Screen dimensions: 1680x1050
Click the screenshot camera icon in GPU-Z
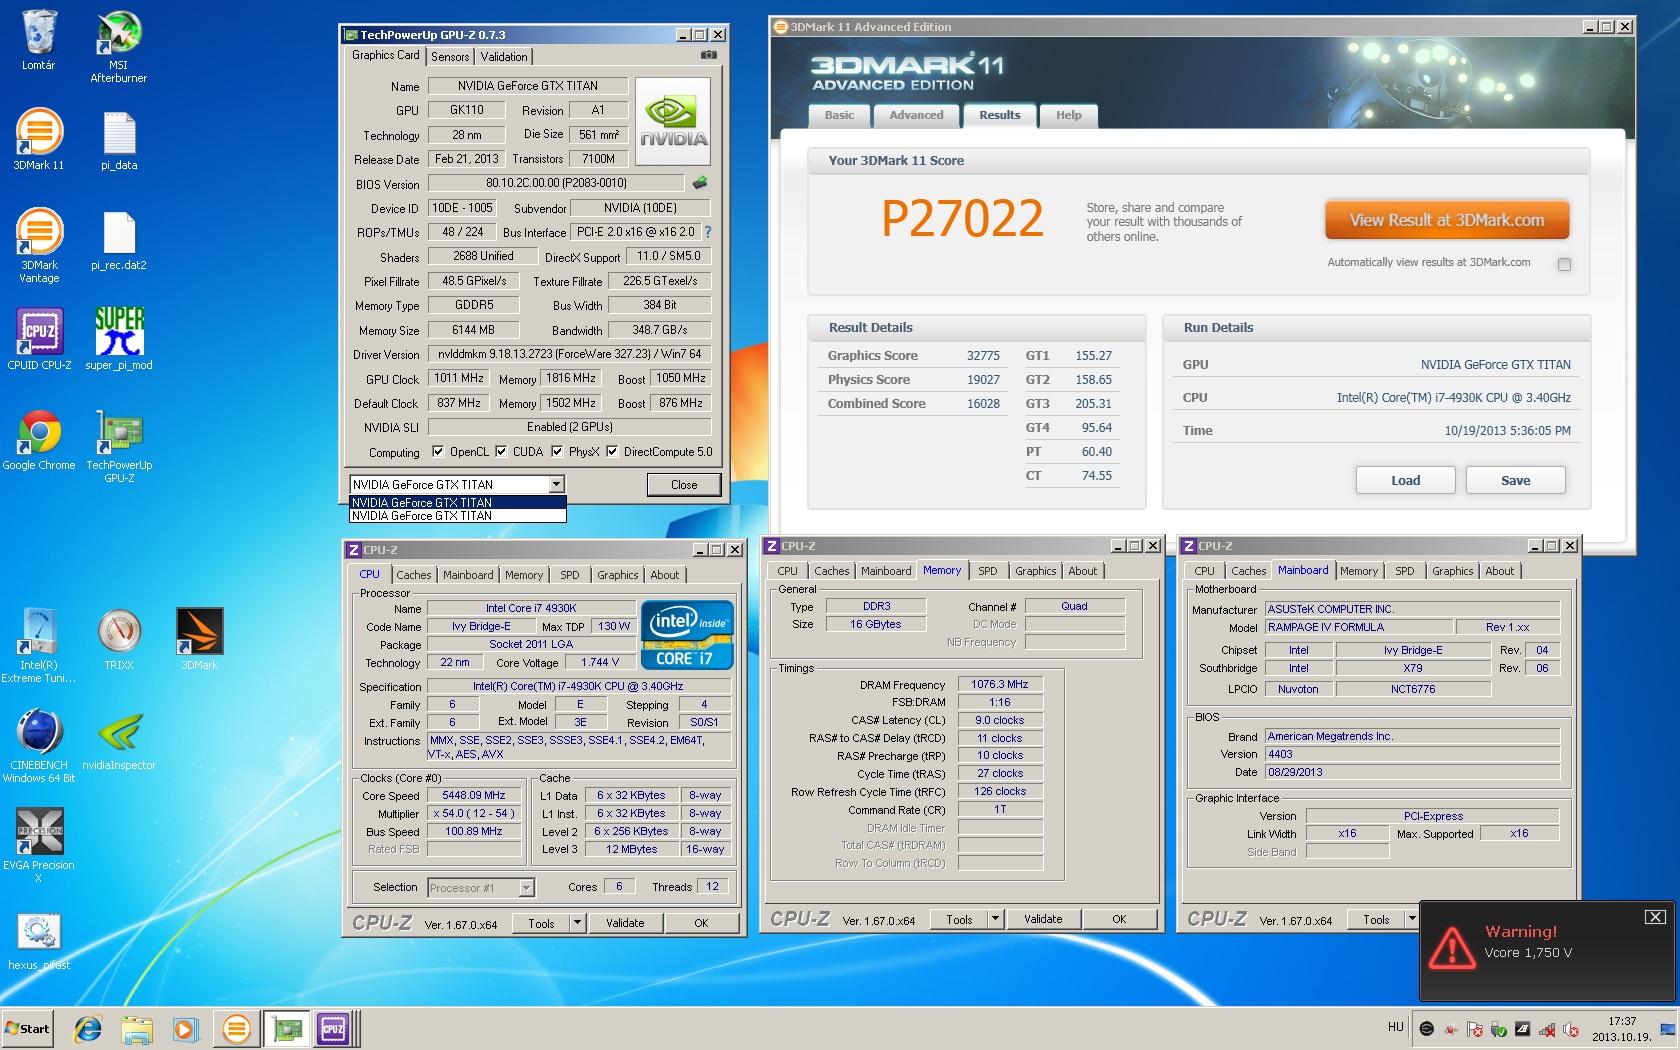click(708, 56)
